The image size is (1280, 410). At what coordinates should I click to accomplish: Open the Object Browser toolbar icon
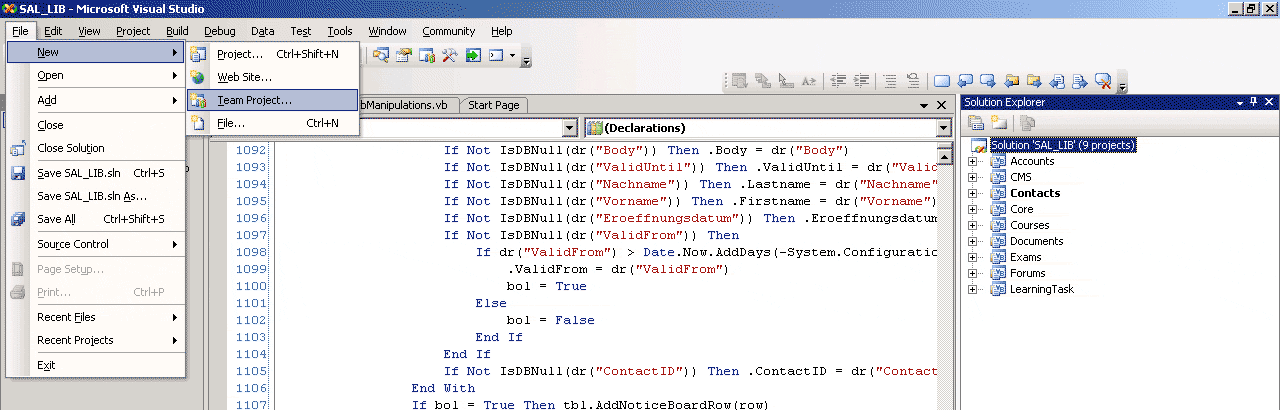[427, 55]
